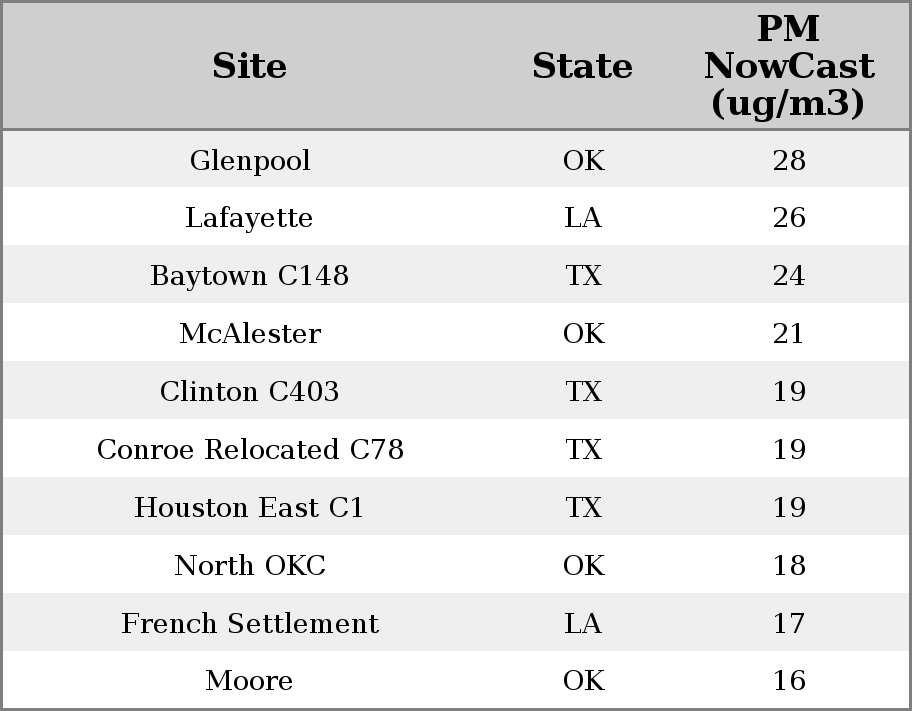Select the LA state cell for Lafayette
The width and height of the screenshot is (912, 711).
(x=583, y=218)
